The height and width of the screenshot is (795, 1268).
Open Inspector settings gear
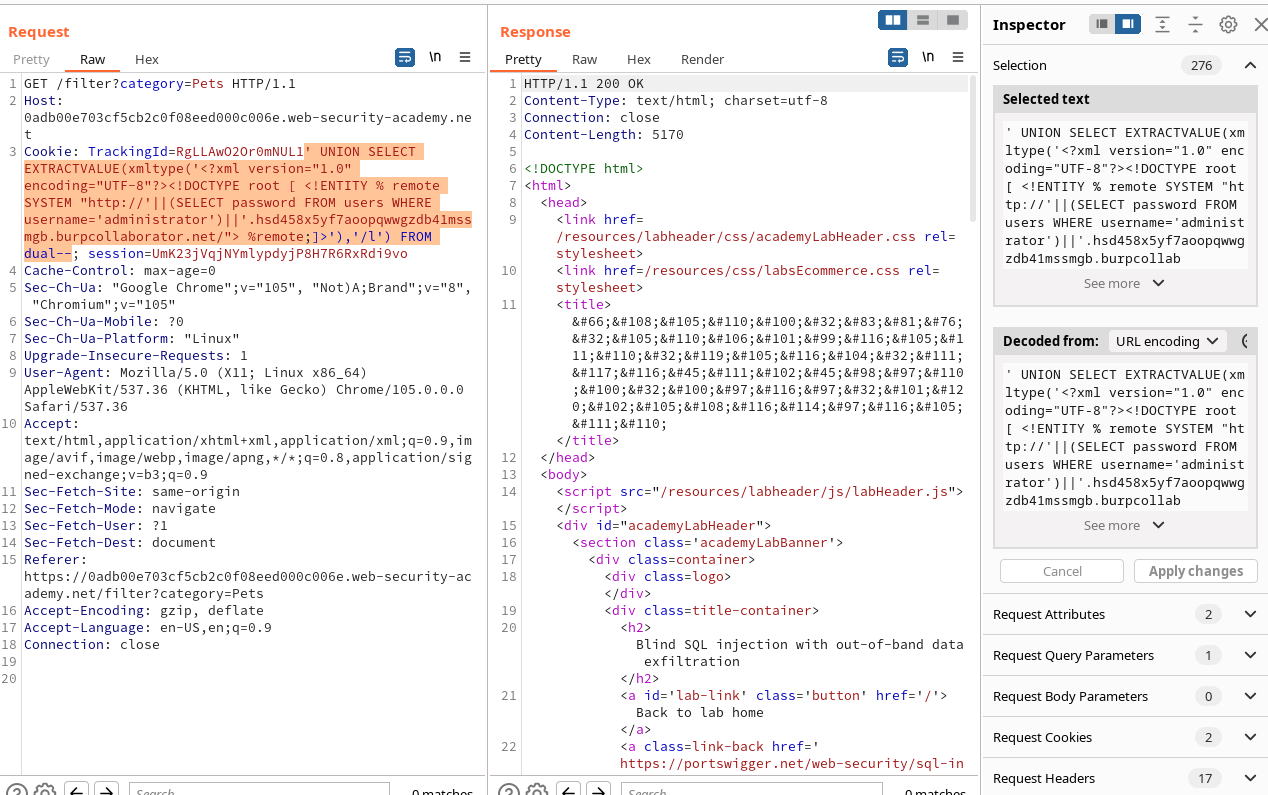click(x=1228, y=24)
